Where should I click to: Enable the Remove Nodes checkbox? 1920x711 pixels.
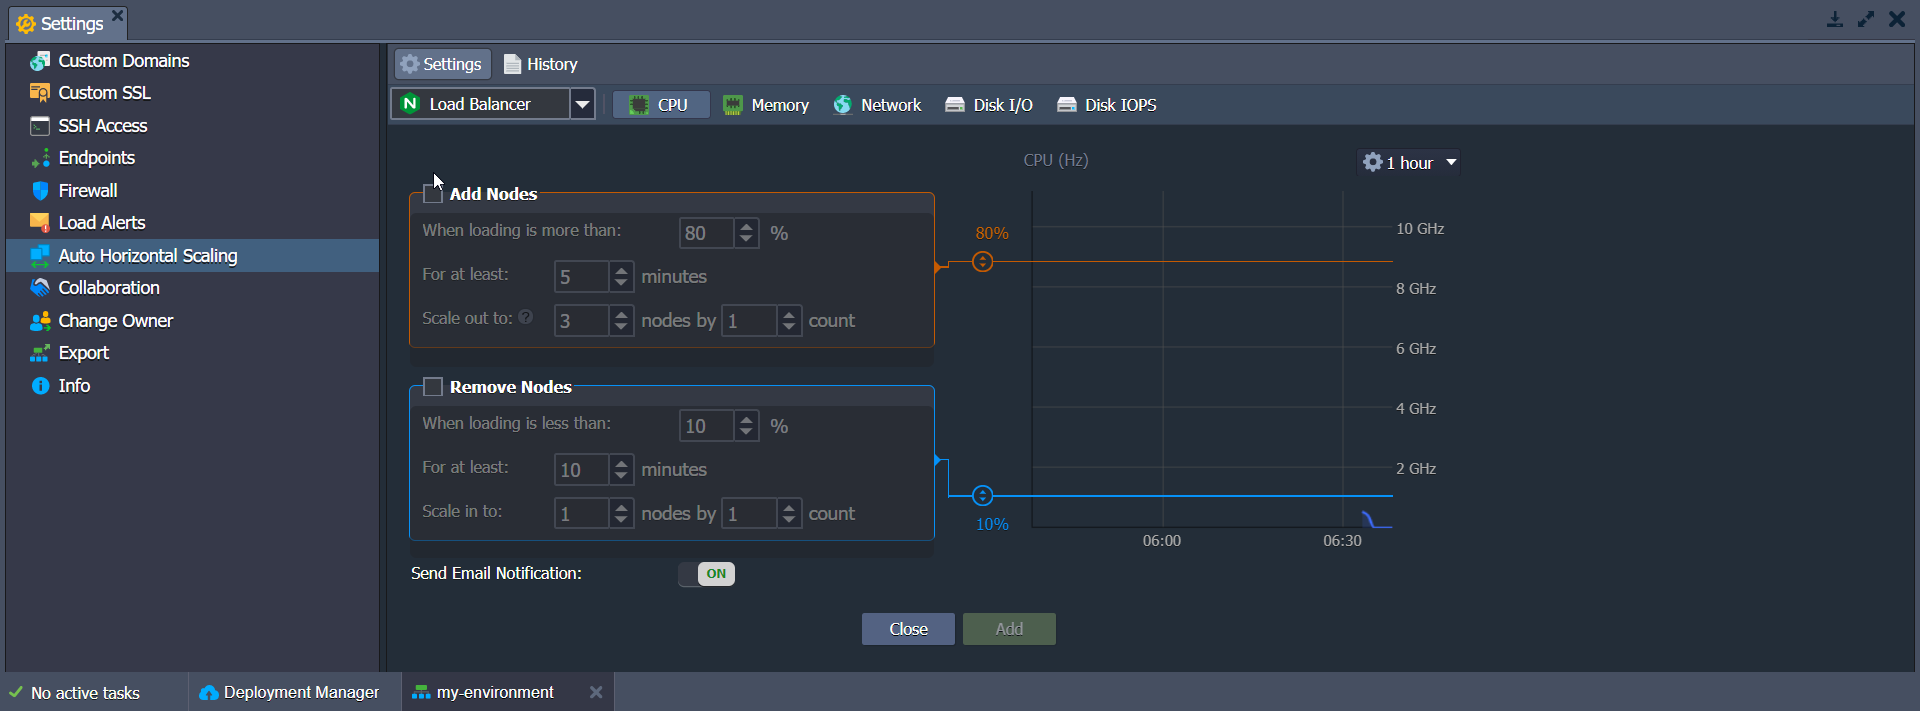(x=433, y=387)
